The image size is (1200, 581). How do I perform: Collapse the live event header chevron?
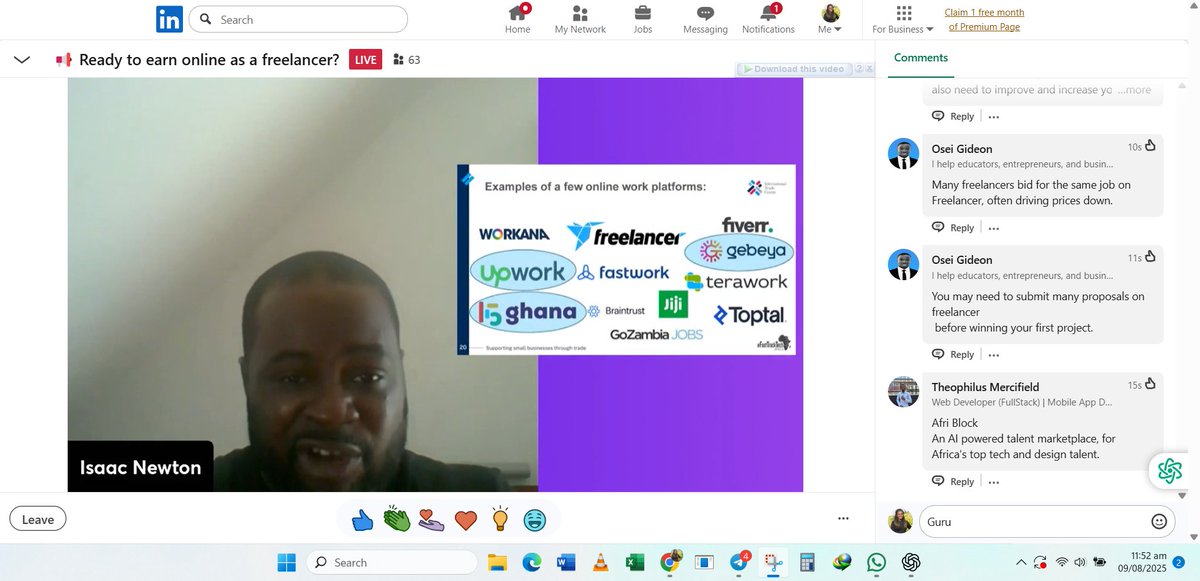click(22, 60)
